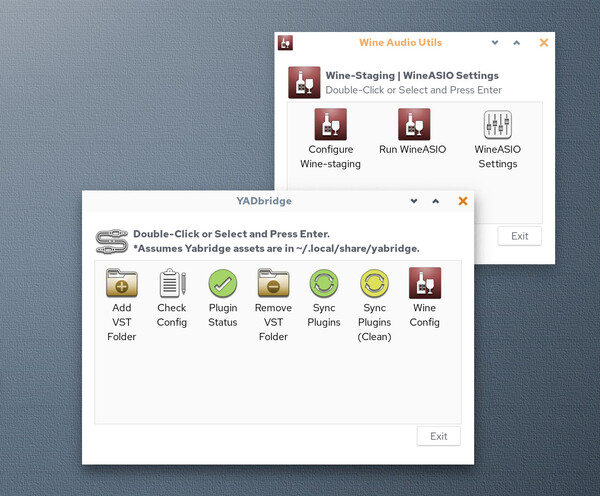Click 'Double-Click or Select and Press Enter' subtitle in Wine Audio Utils
Screen dimensions: 600x496
coord(414,90)
